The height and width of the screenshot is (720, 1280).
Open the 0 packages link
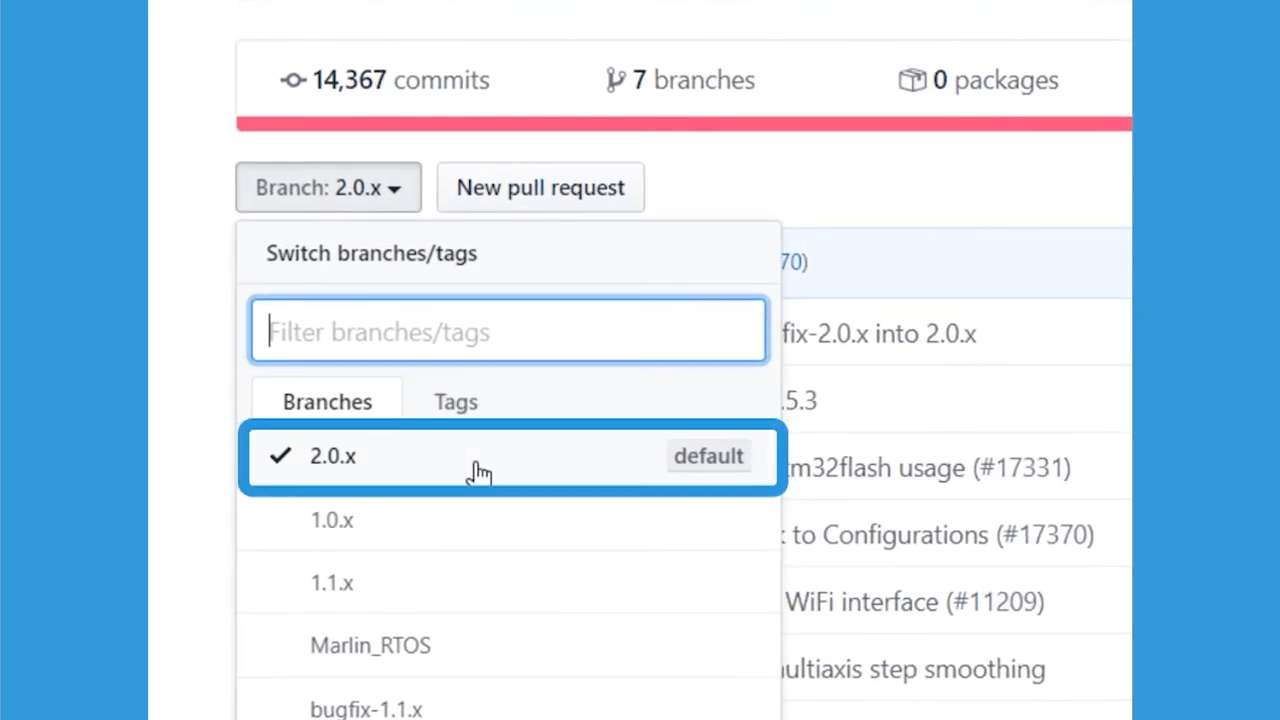(979, 80)
